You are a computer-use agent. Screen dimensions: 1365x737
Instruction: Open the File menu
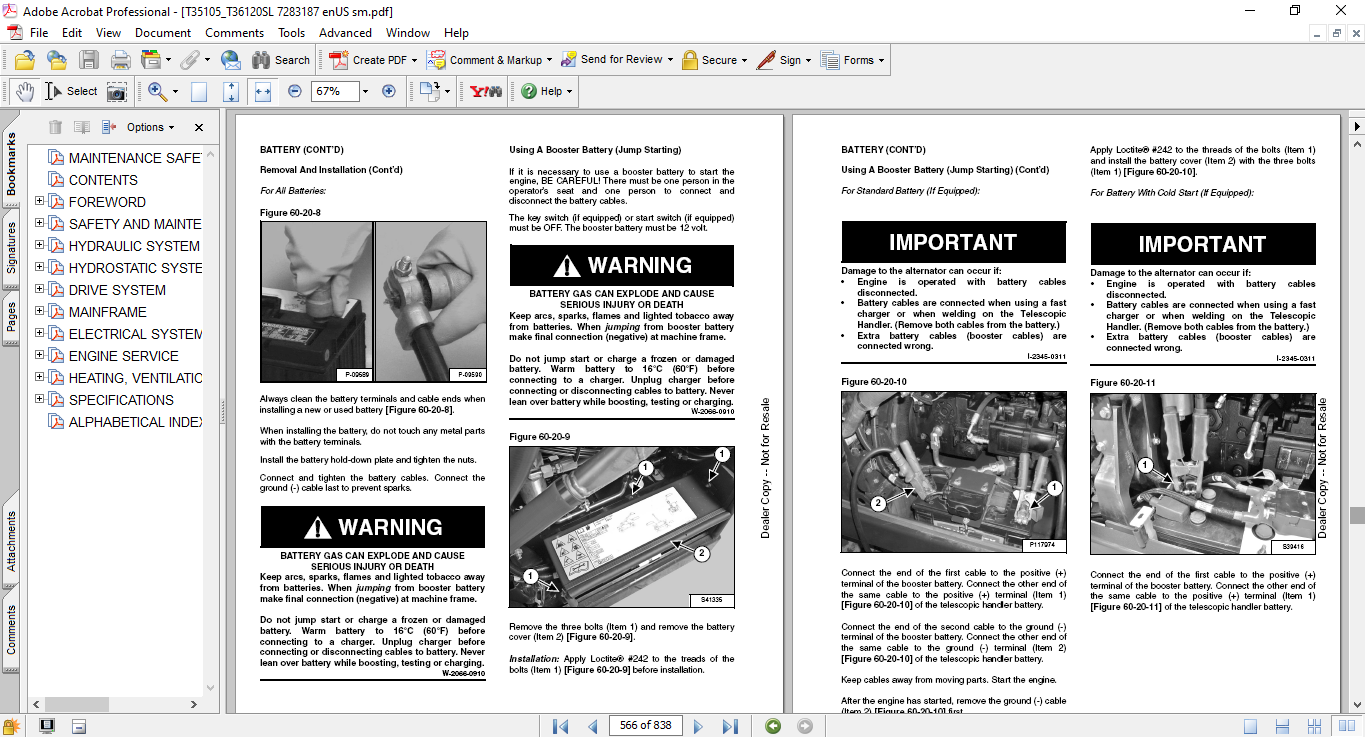coord(39,33)
